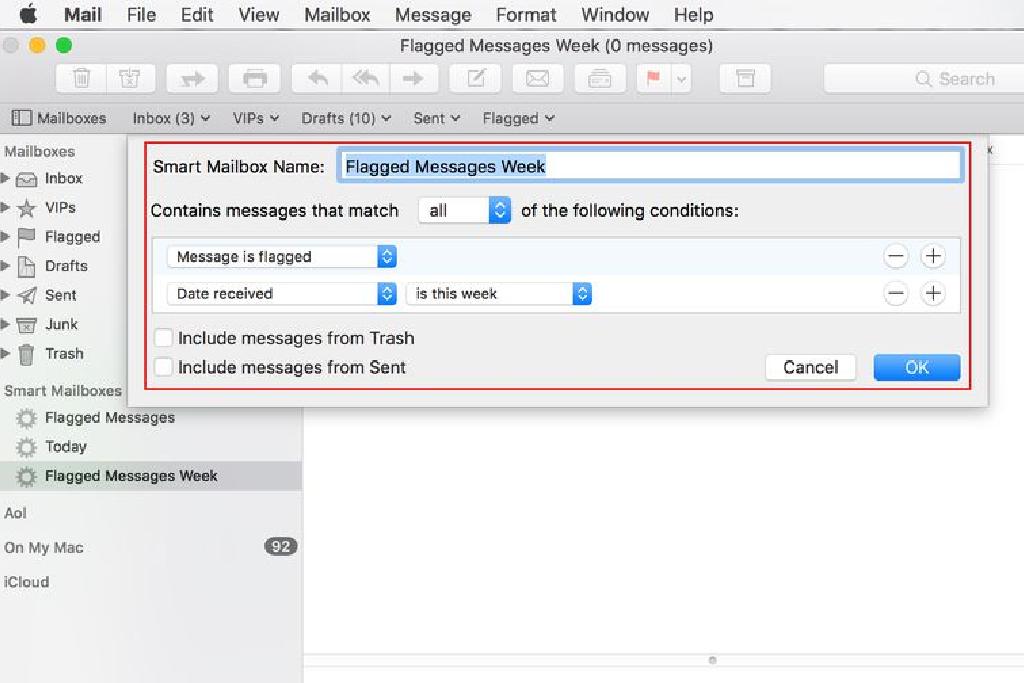This screenshot has height=683, width=1024.
Task: Expand the Trash disclosure triangle
Action: coord(5,354)
